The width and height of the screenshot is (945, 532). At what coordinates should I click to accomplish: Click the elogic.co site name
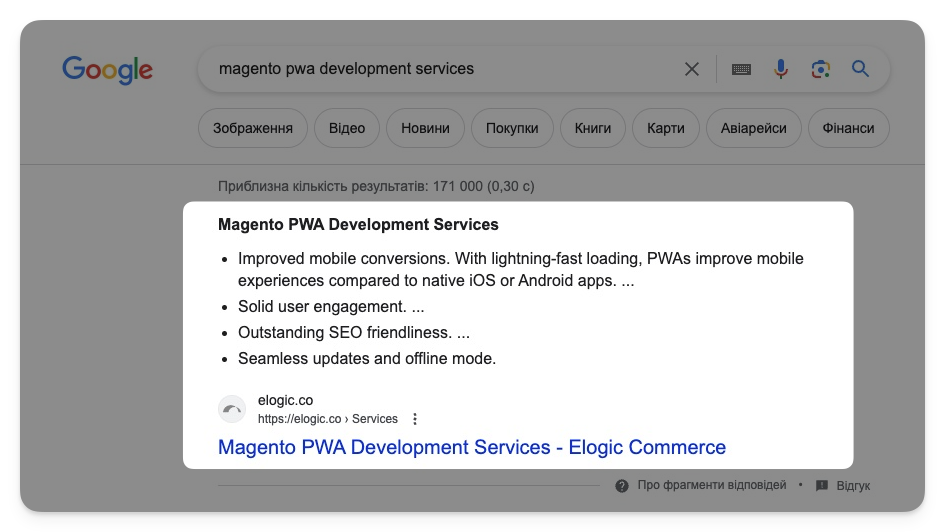285,400
